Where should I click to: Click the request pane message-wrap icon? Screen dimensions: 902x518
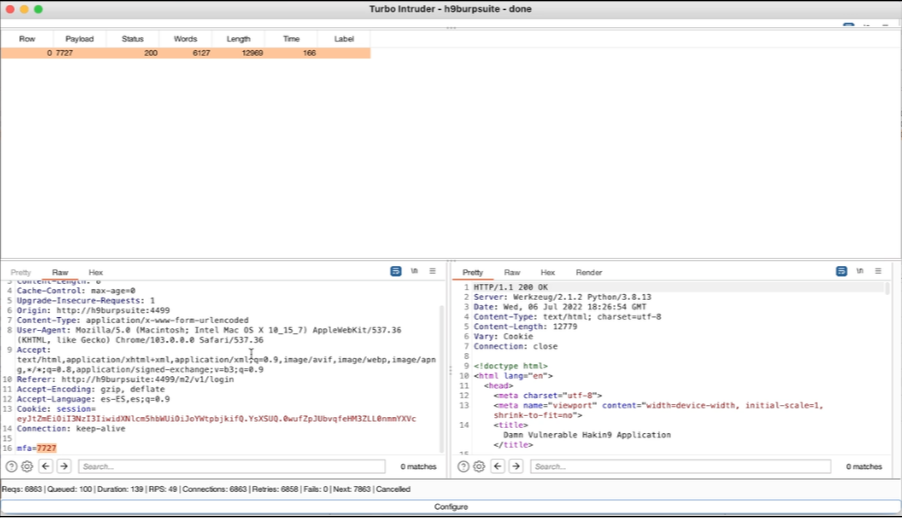[x=396, y=271]
